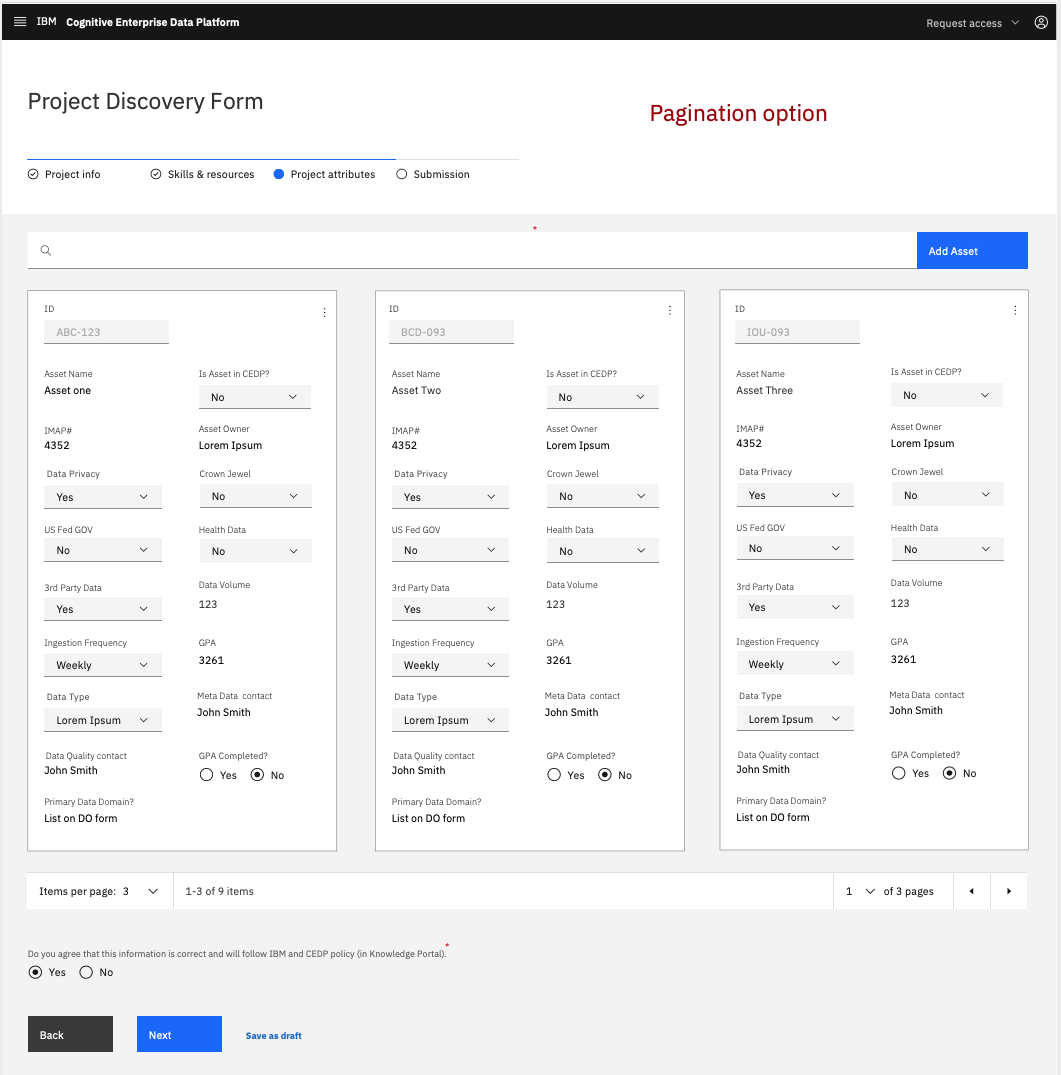Viewport: 1061px width, 1075px height.
Task: Open overflow menu on IOU-093 asset card
Action: point(1015,311)
